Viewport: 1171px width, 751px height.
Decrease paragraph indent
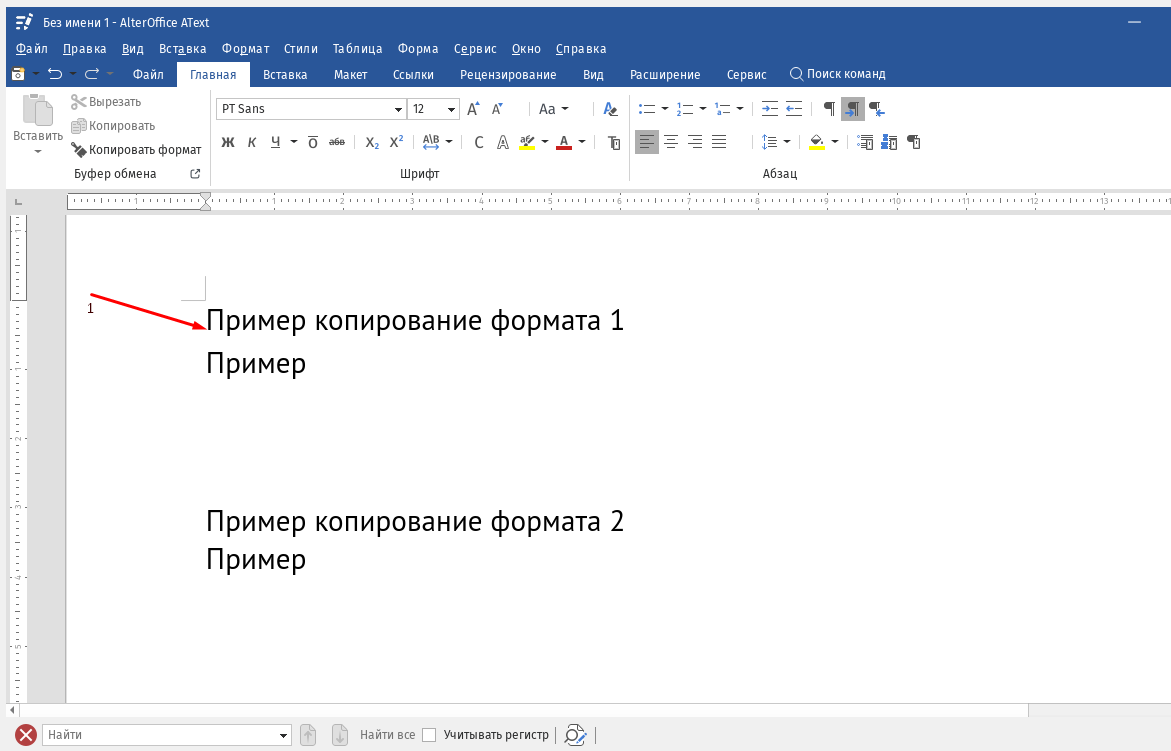(794, 109)
